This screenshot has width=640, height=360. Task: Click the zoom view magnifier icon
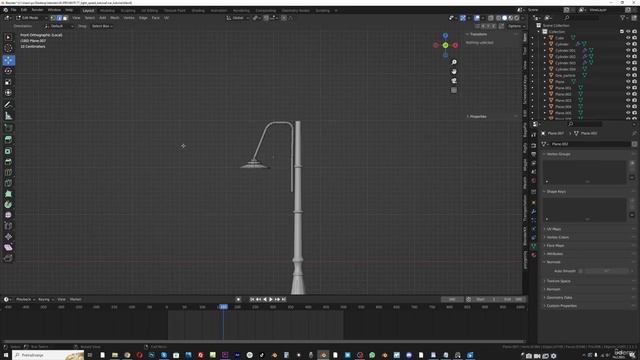[x=454, y=62]
